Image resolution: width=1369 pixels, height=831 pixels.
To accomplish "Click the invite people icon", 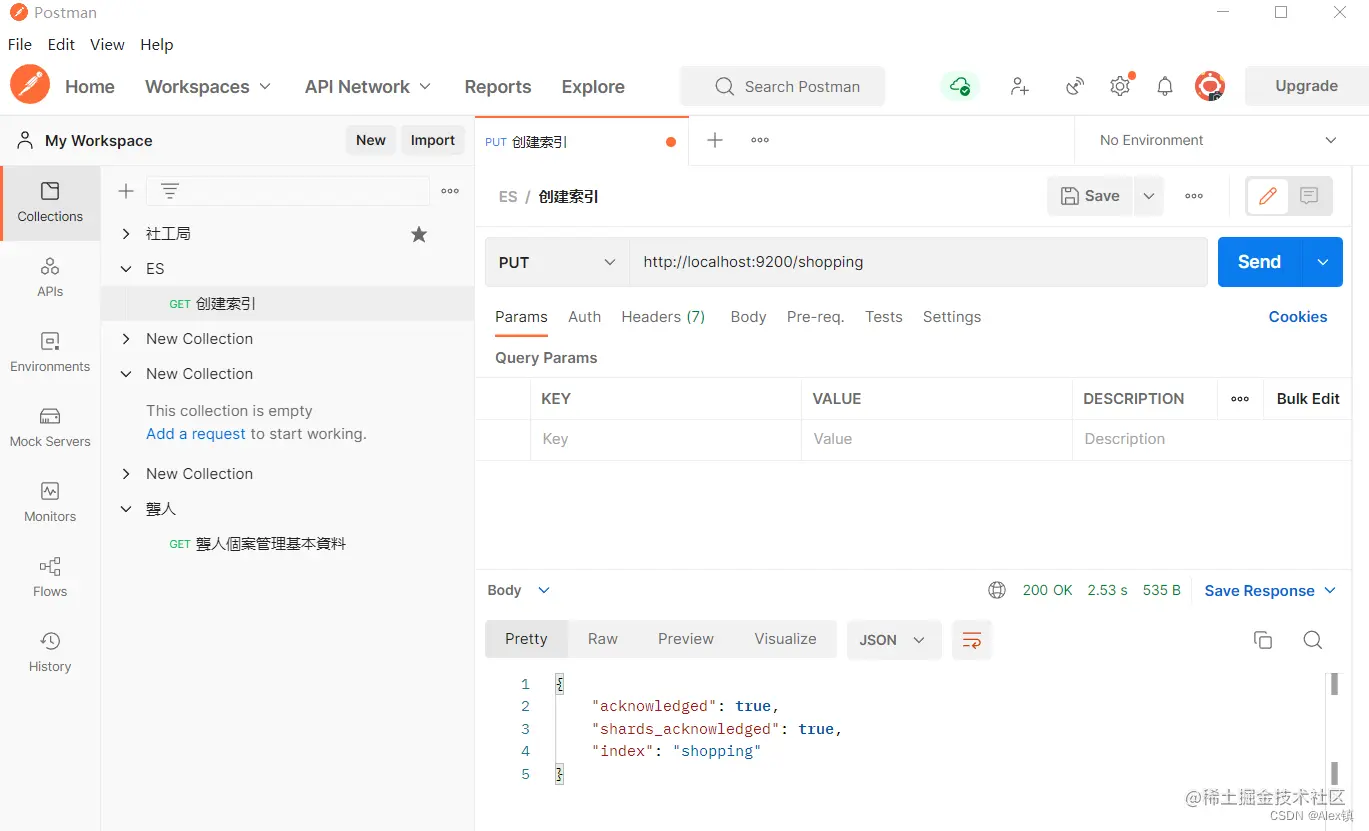I will [1019, 86].
